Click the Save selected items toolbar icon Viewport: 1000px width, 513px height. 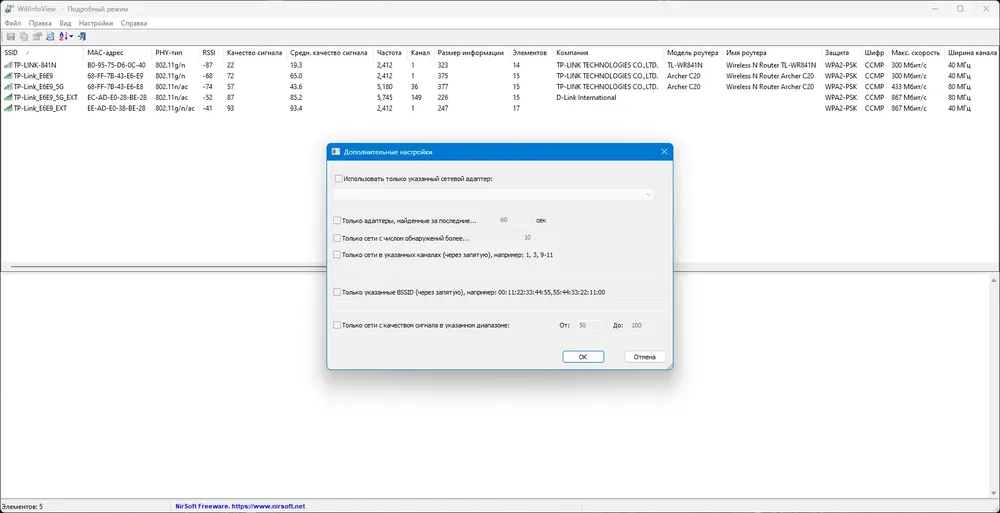point(11,36)
